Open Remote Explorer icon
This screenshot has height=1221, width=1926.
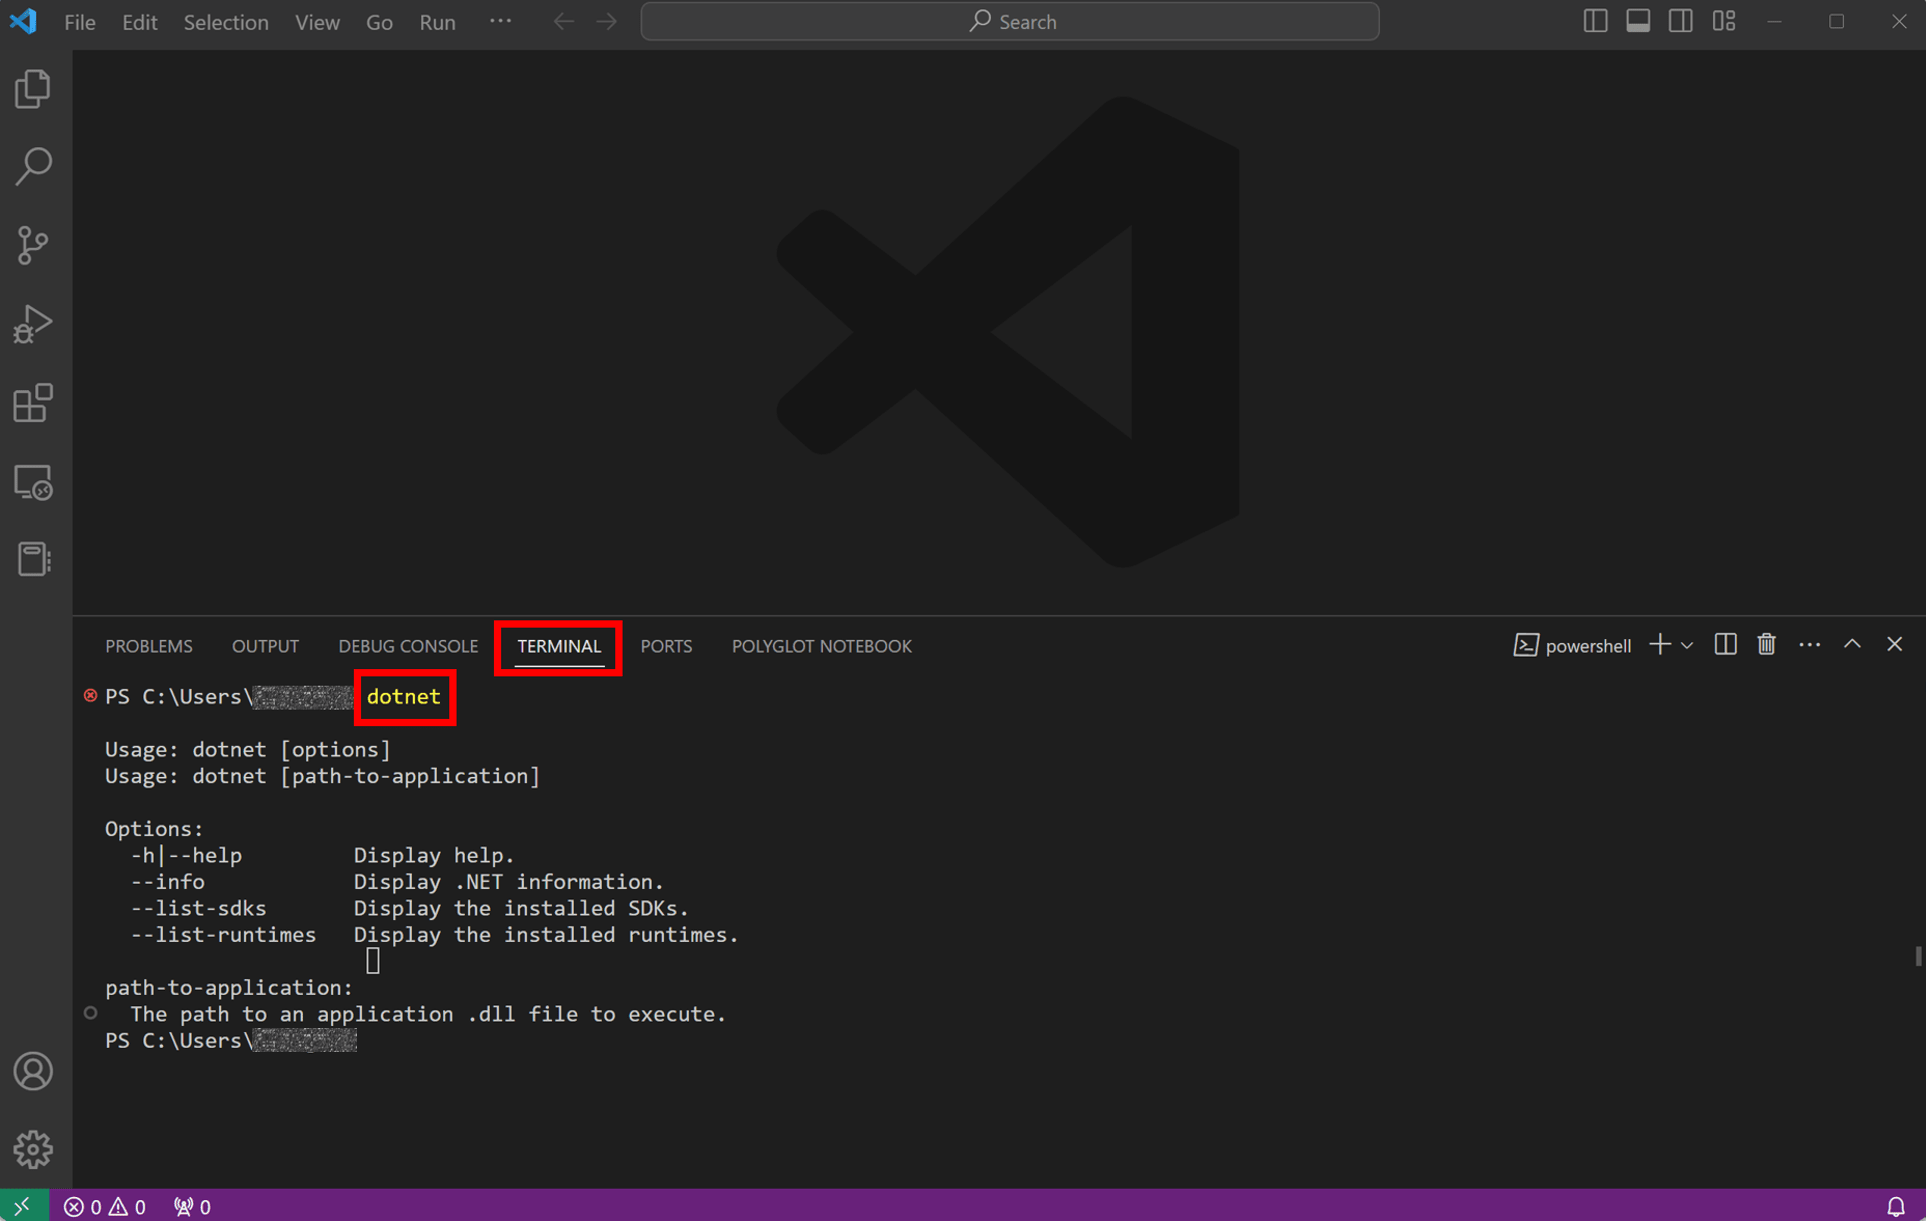33,482
